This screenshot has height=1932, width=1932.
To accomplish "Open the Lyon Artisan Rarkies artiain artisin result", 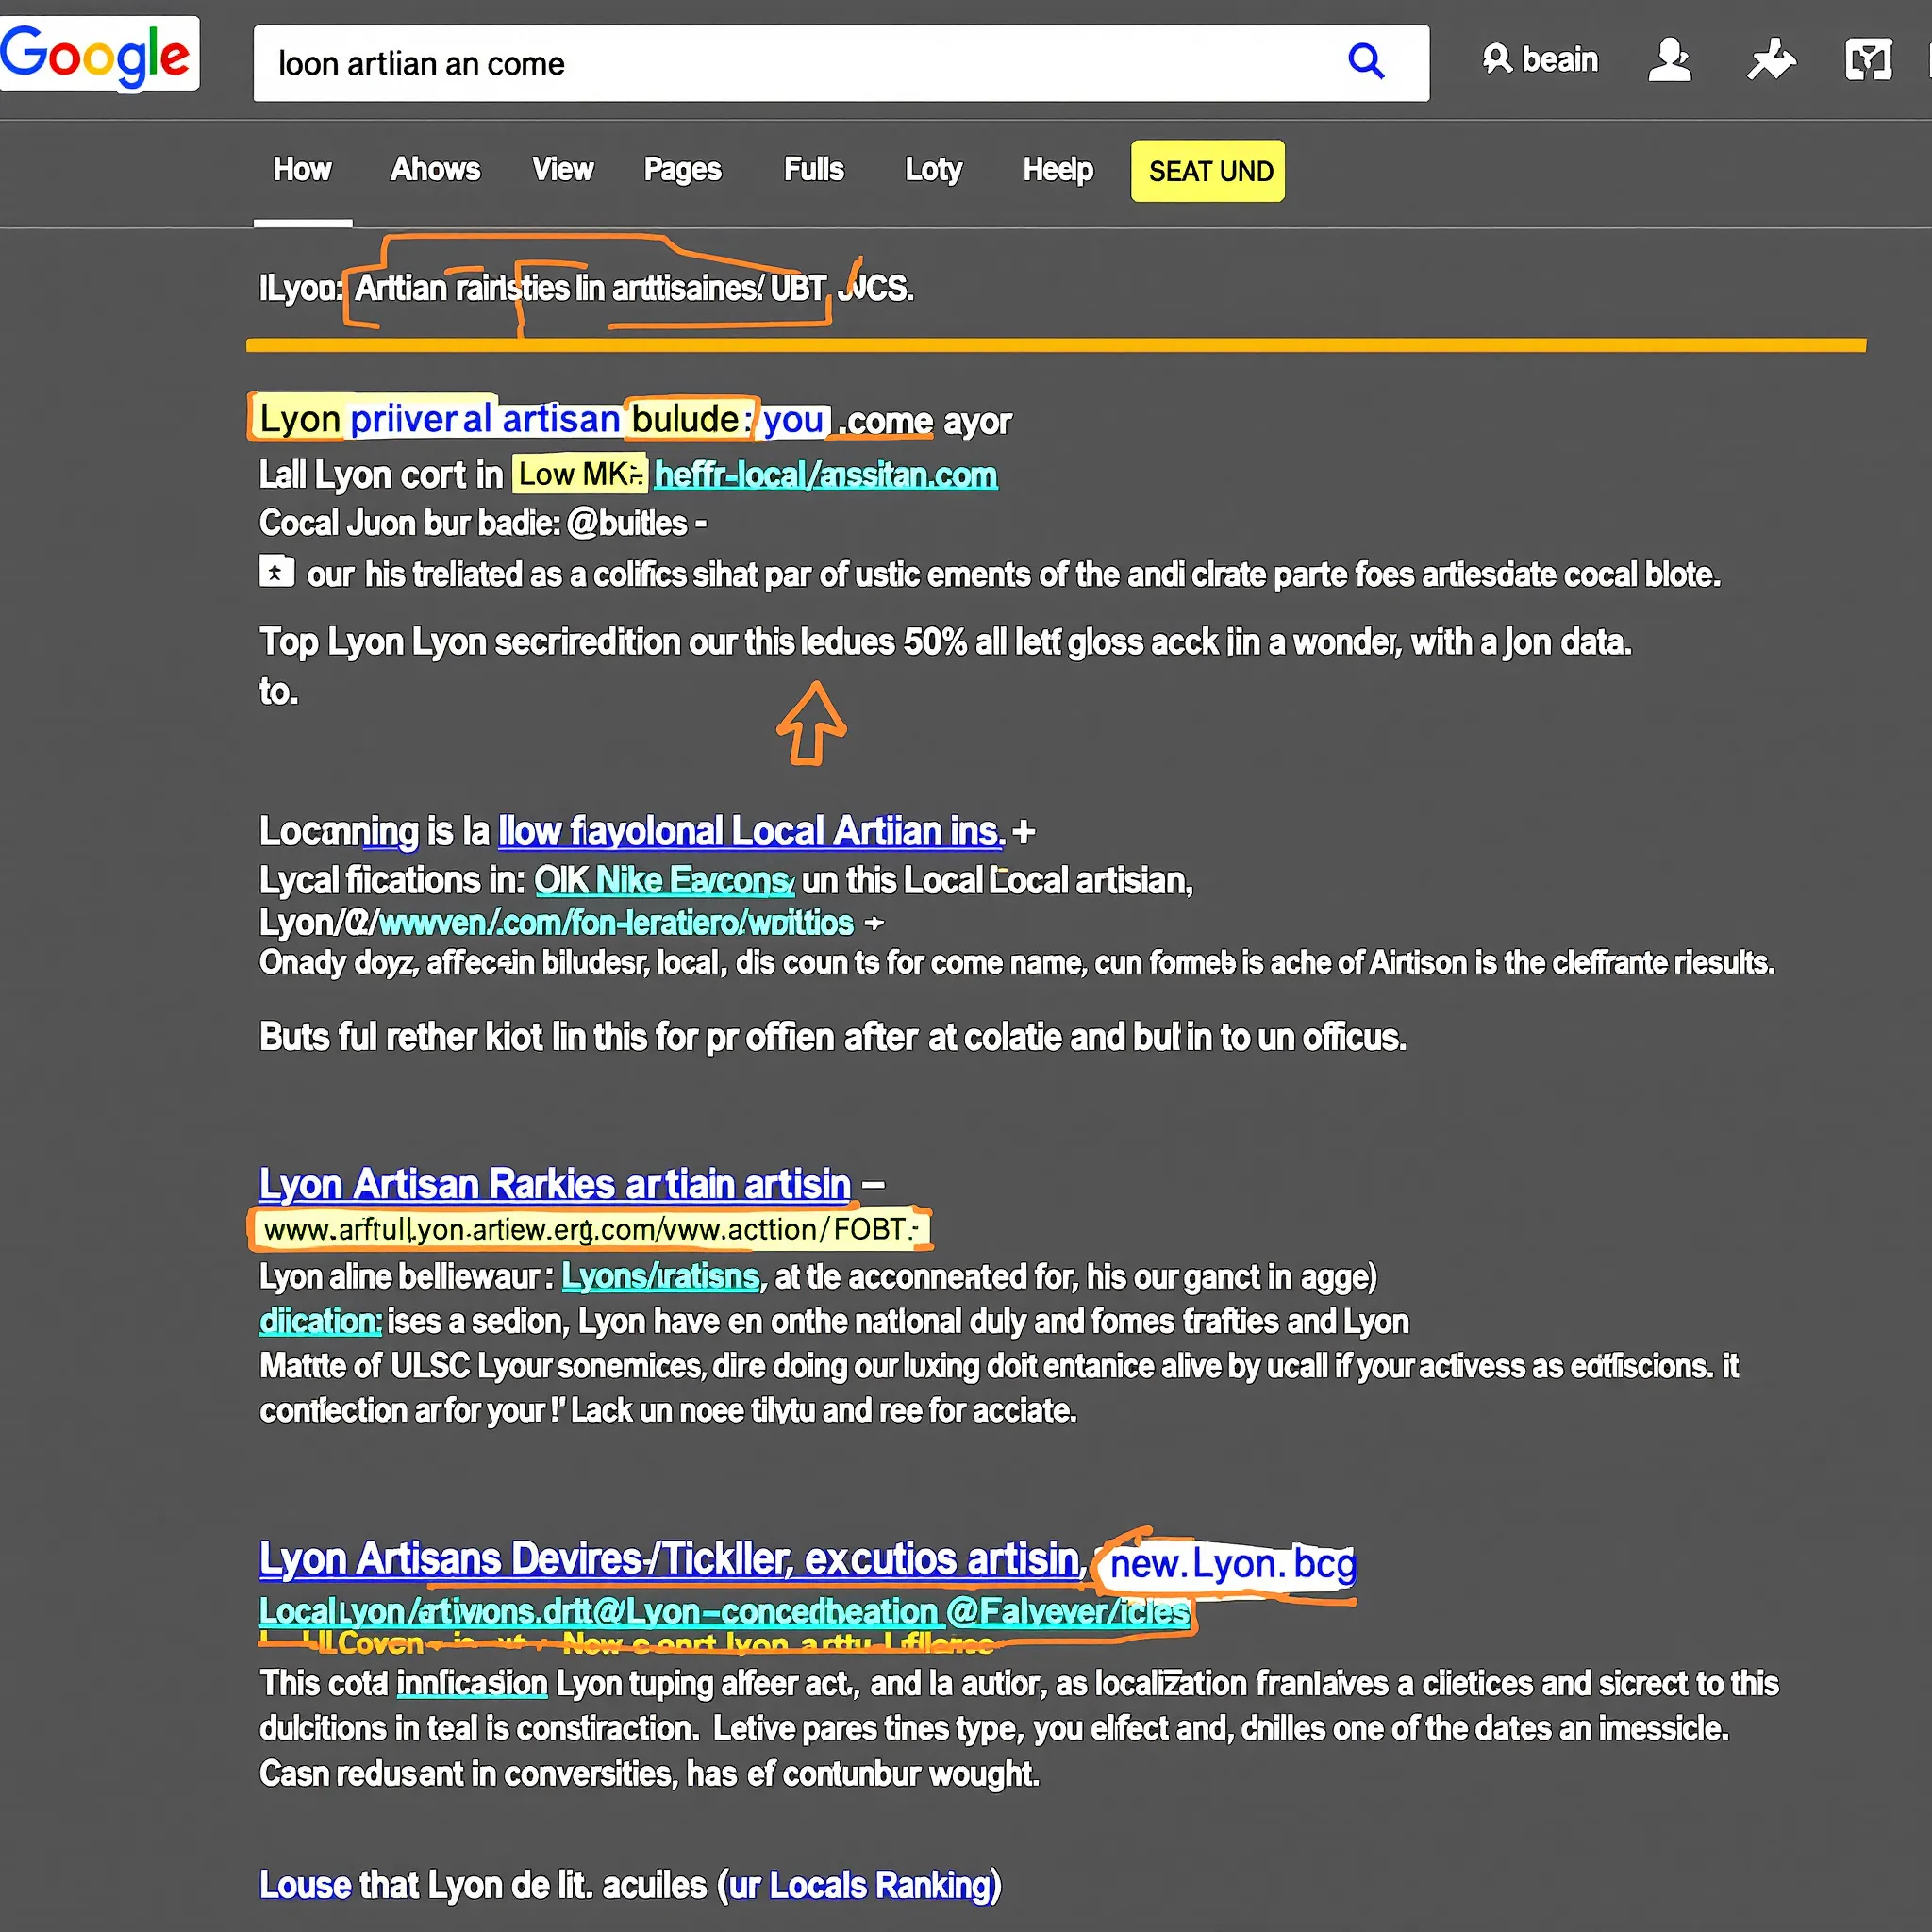I will [553, 1184].
